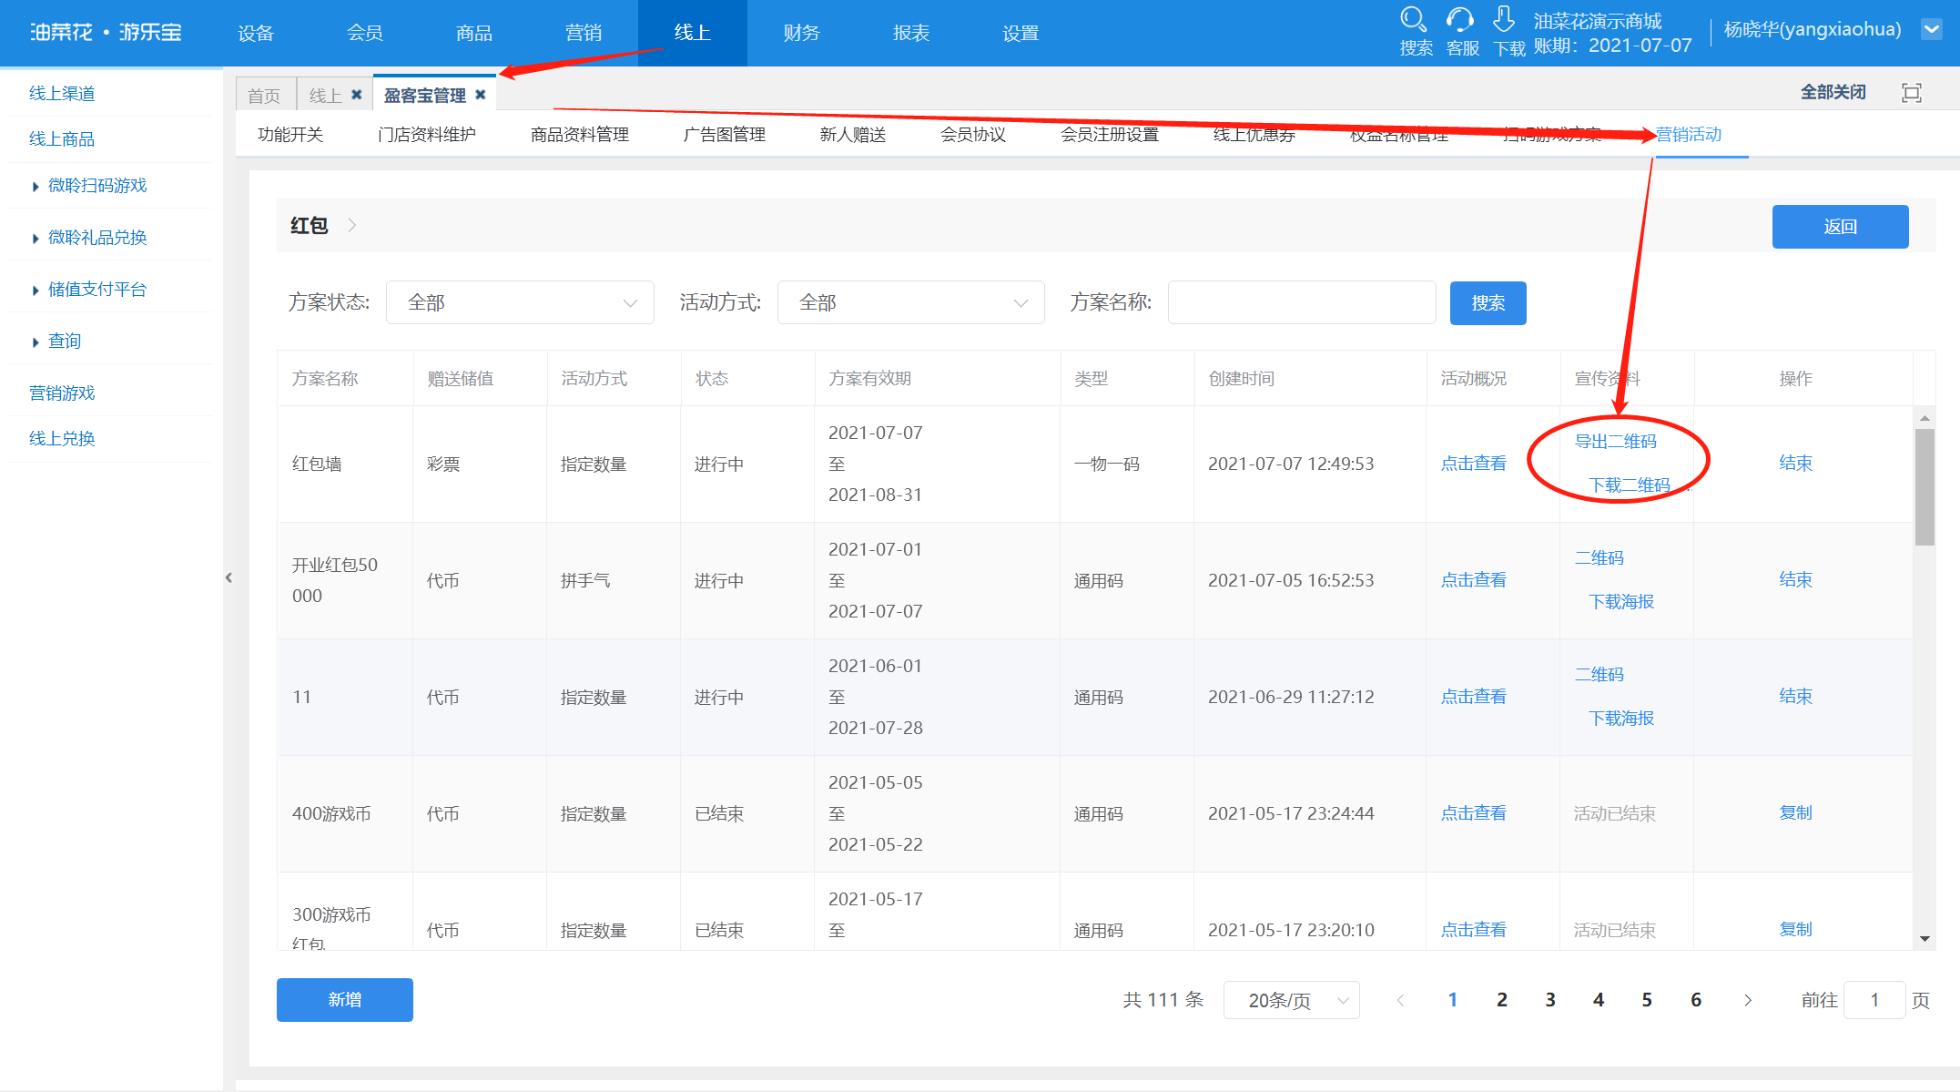Close the 盈客宝管理 tab with its x
This screenshot has height=1092, width=1960.
480,95
